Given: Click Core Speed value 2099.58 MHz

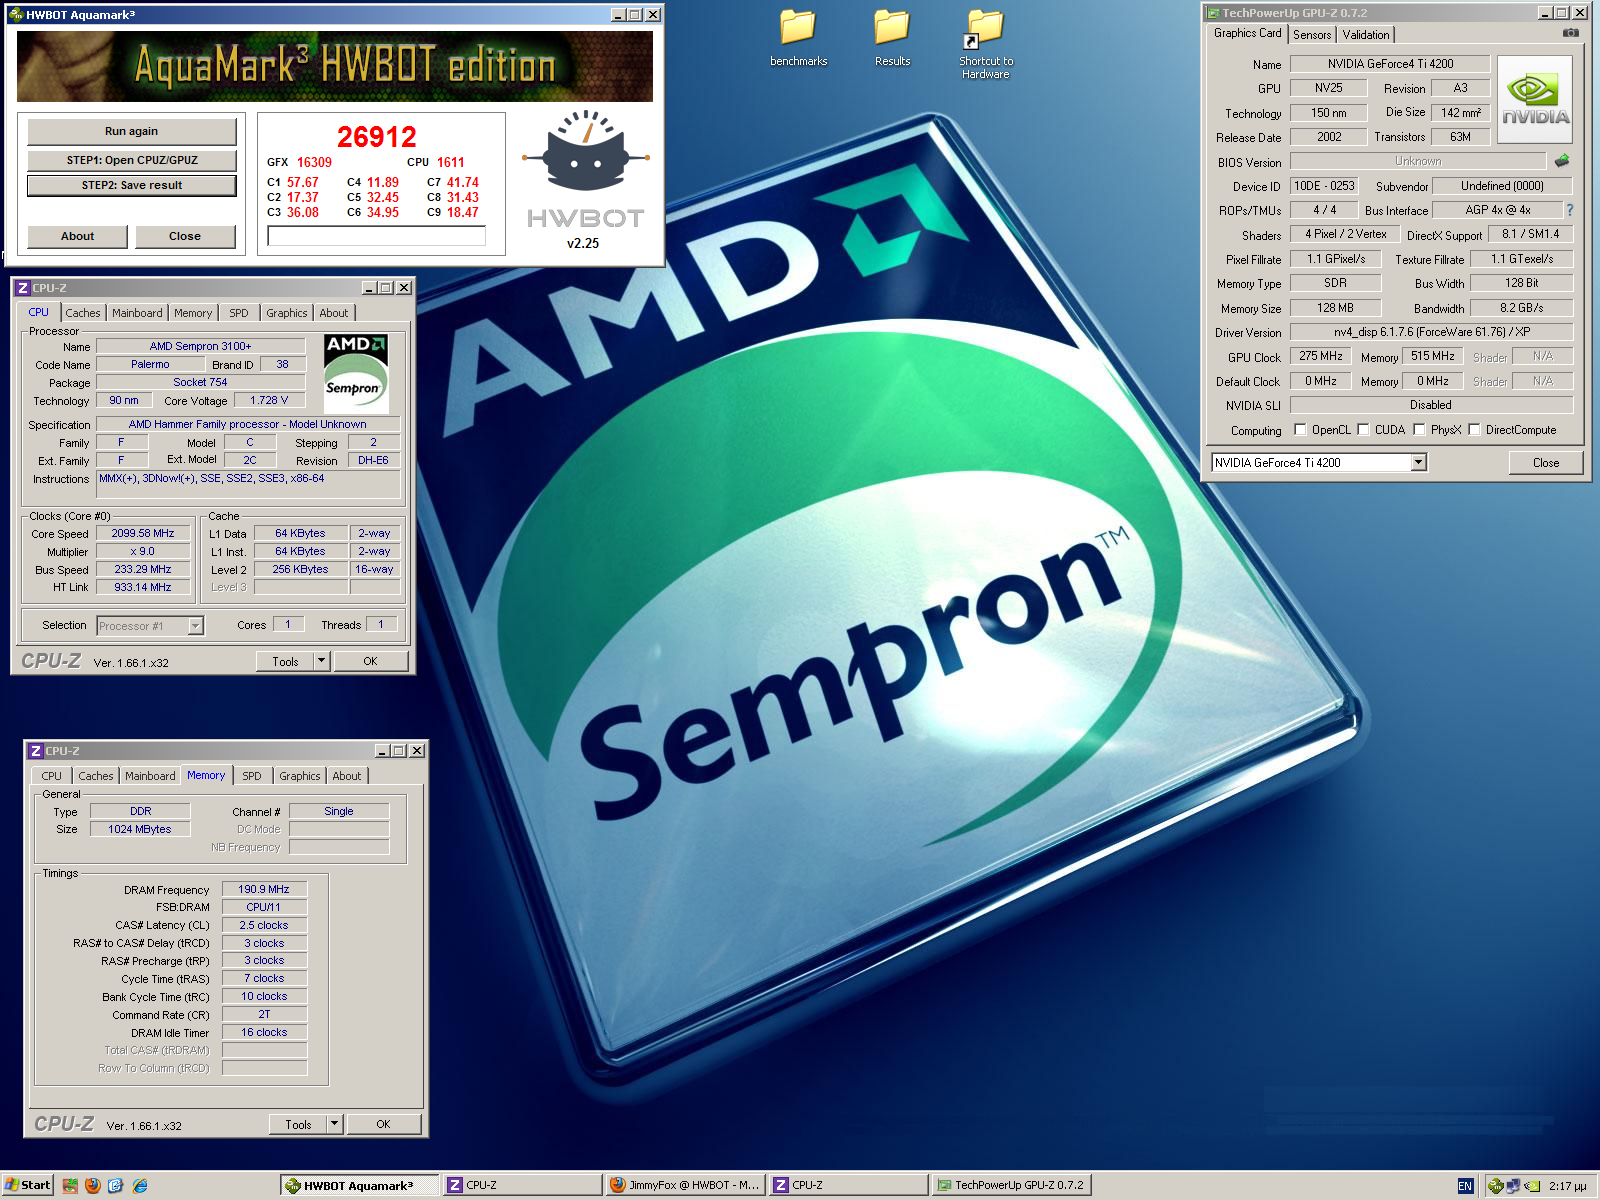Looking at the screenshot, I should tap(142, 533).
